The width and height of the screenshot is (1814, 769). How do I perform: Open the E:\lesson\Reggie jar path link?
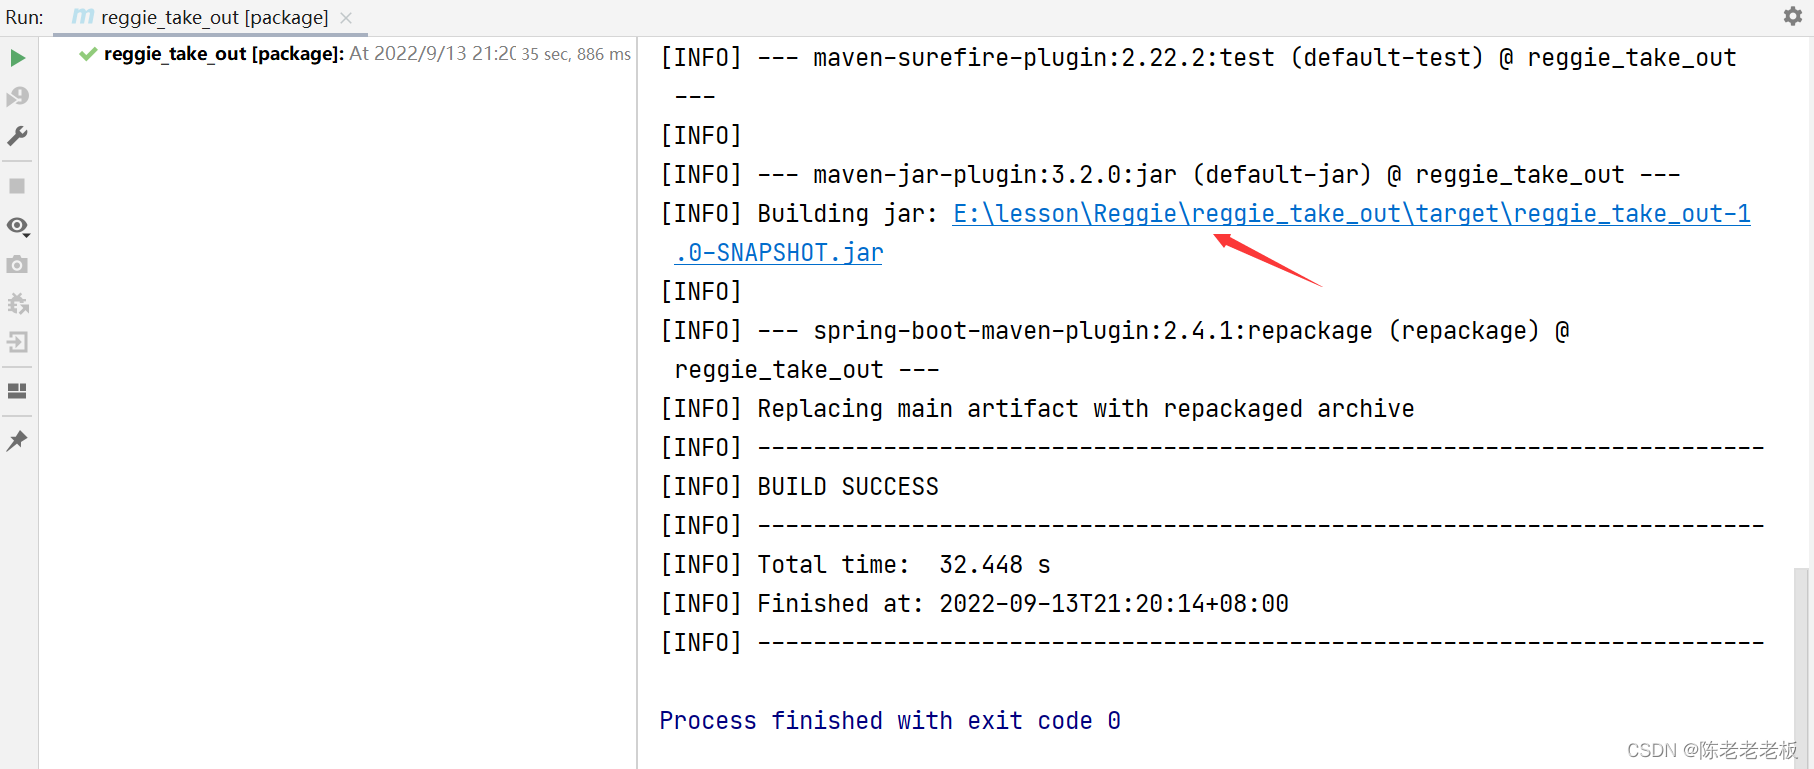click(1351, 214)
